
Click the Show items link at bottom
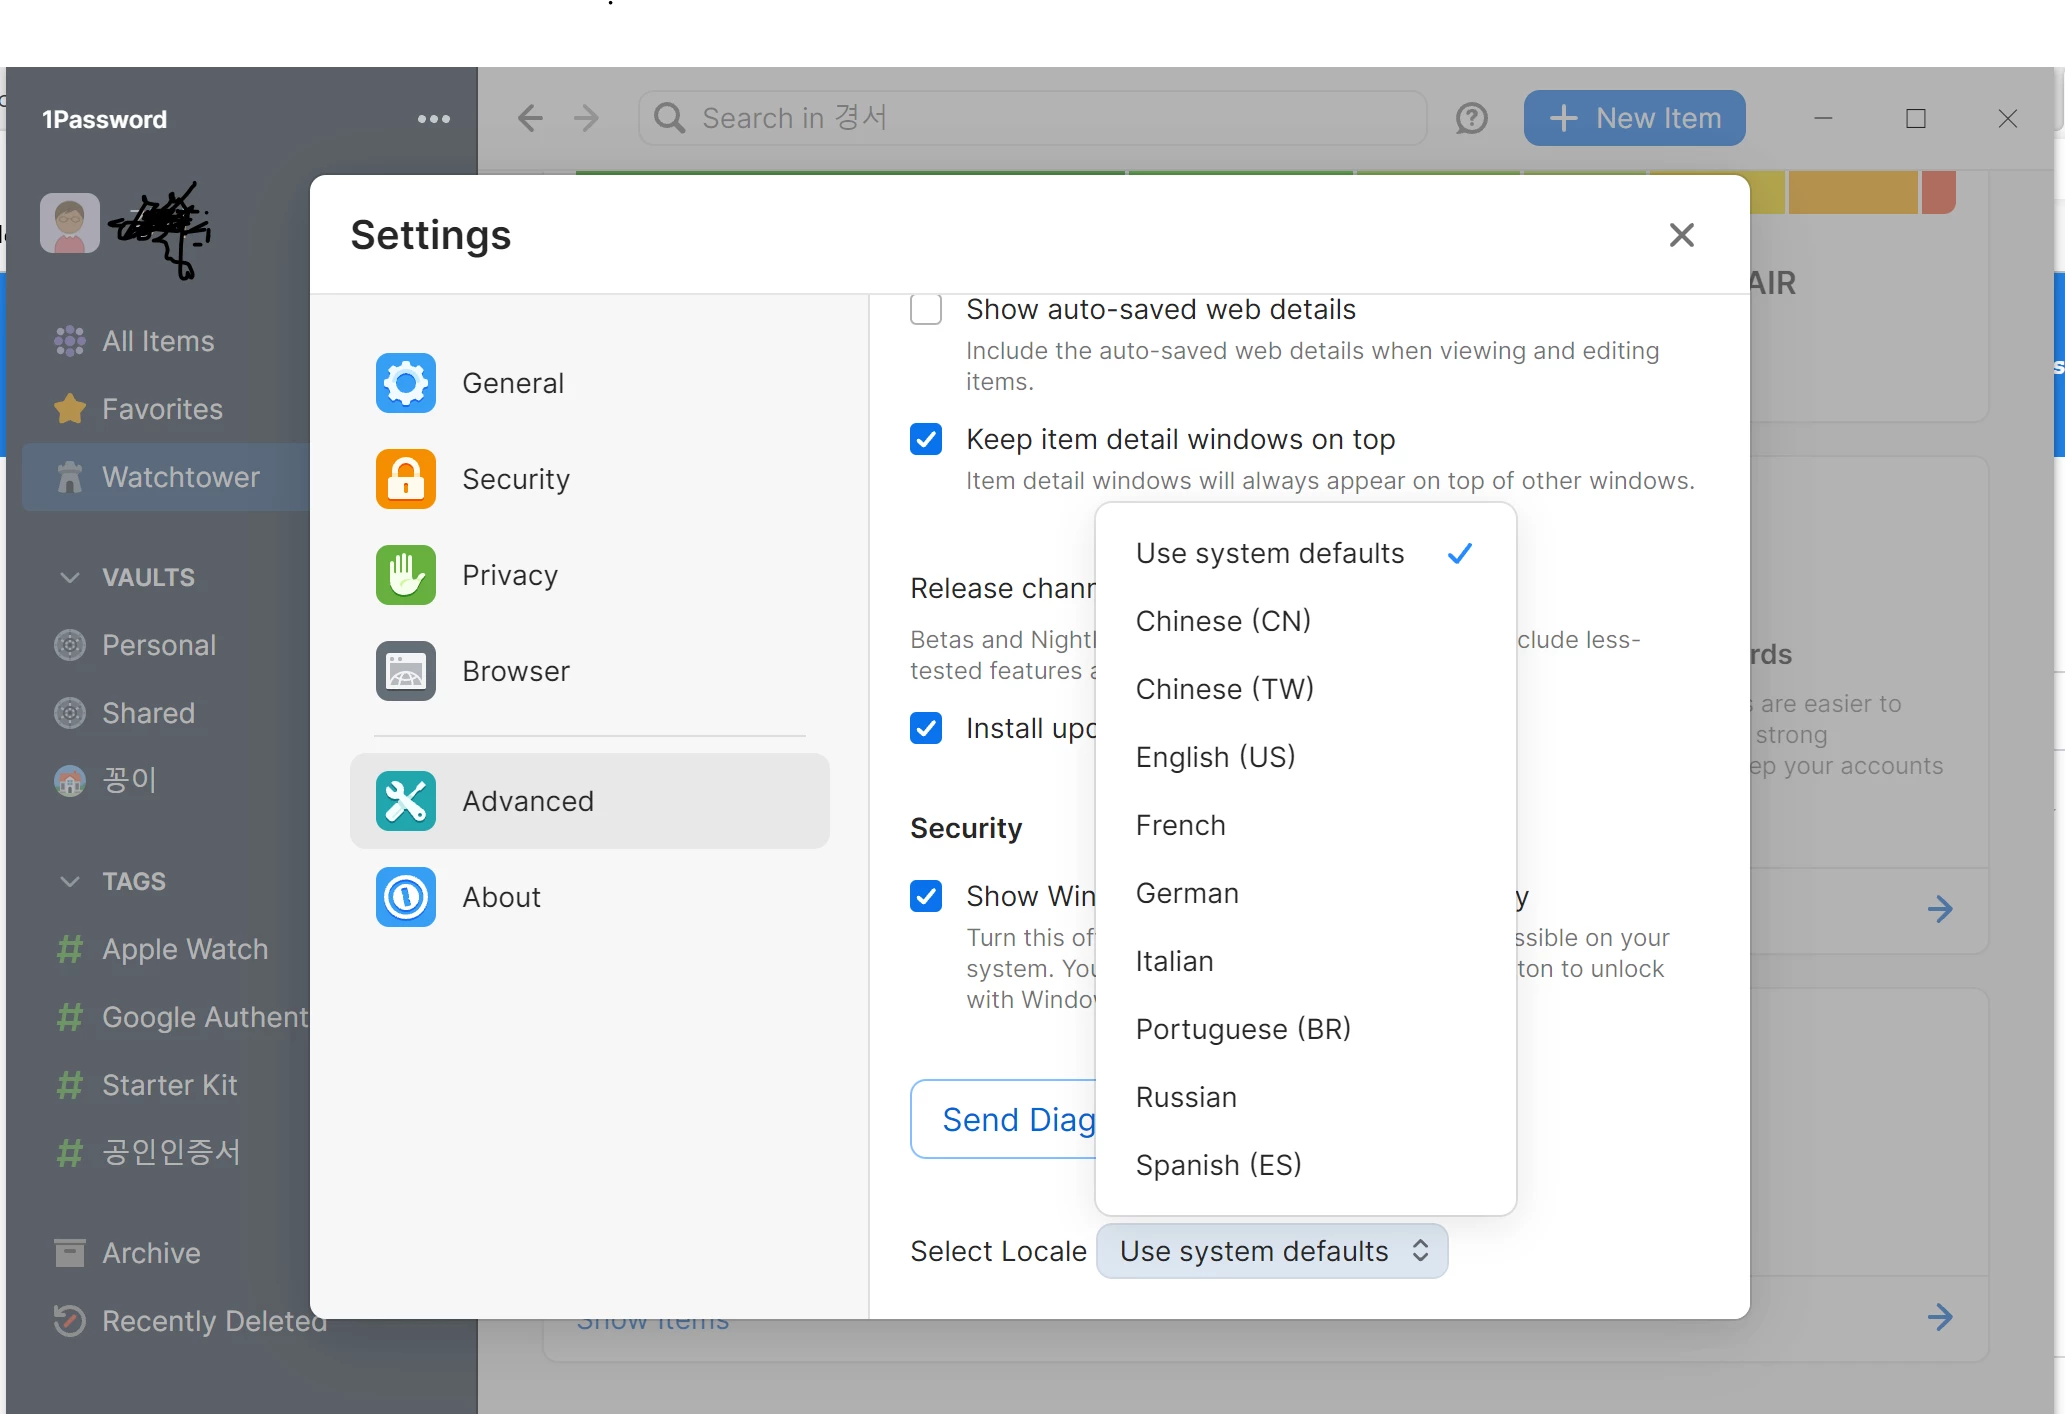(x=653, y=1324)
